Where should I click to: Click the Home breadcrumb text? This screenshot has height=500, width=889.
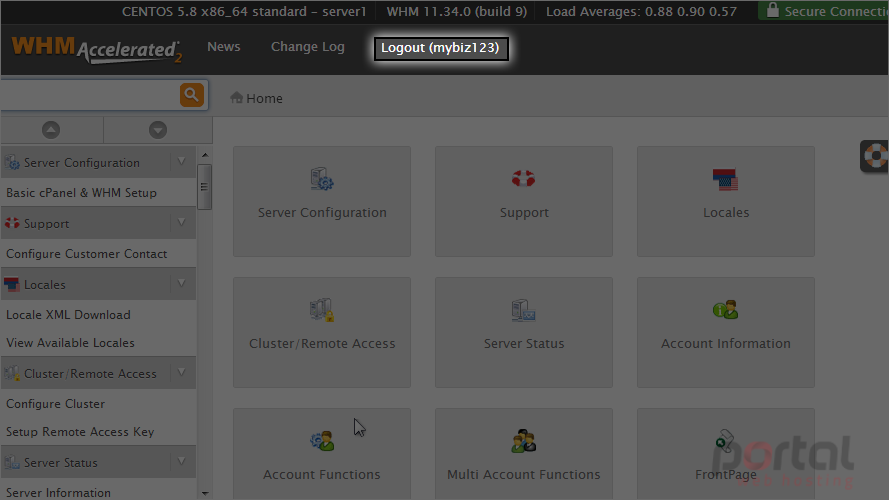tap(264, 99)
